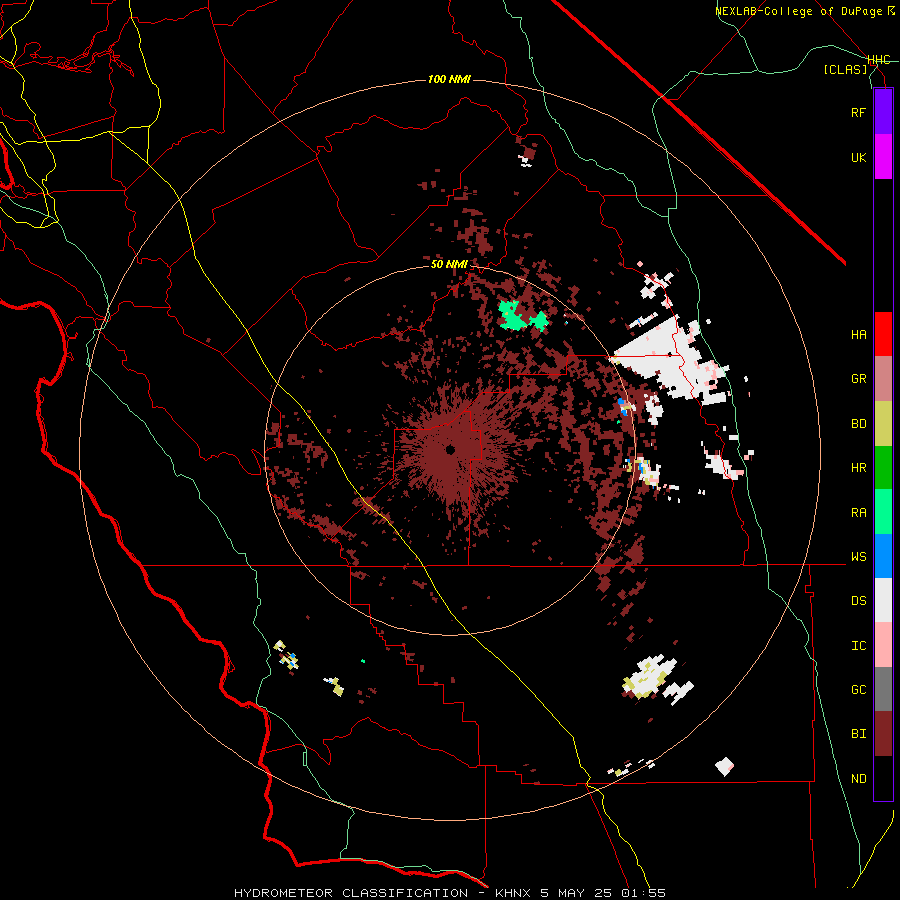The height and width of the screenshot is (900, 900).
Task: Click the UK legend label
Action: point(858,158)
